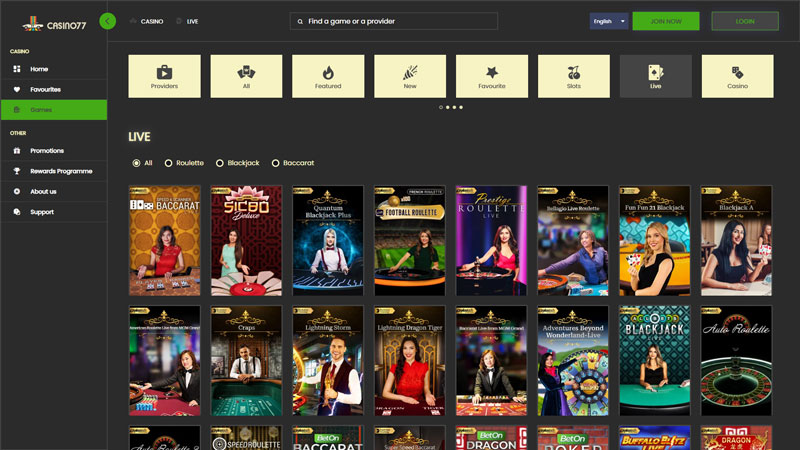The width and height of the screenshot is (800, 450).
Task: Select Games in the sidebar
Action: pyautogui.click(x=54, y=110)
